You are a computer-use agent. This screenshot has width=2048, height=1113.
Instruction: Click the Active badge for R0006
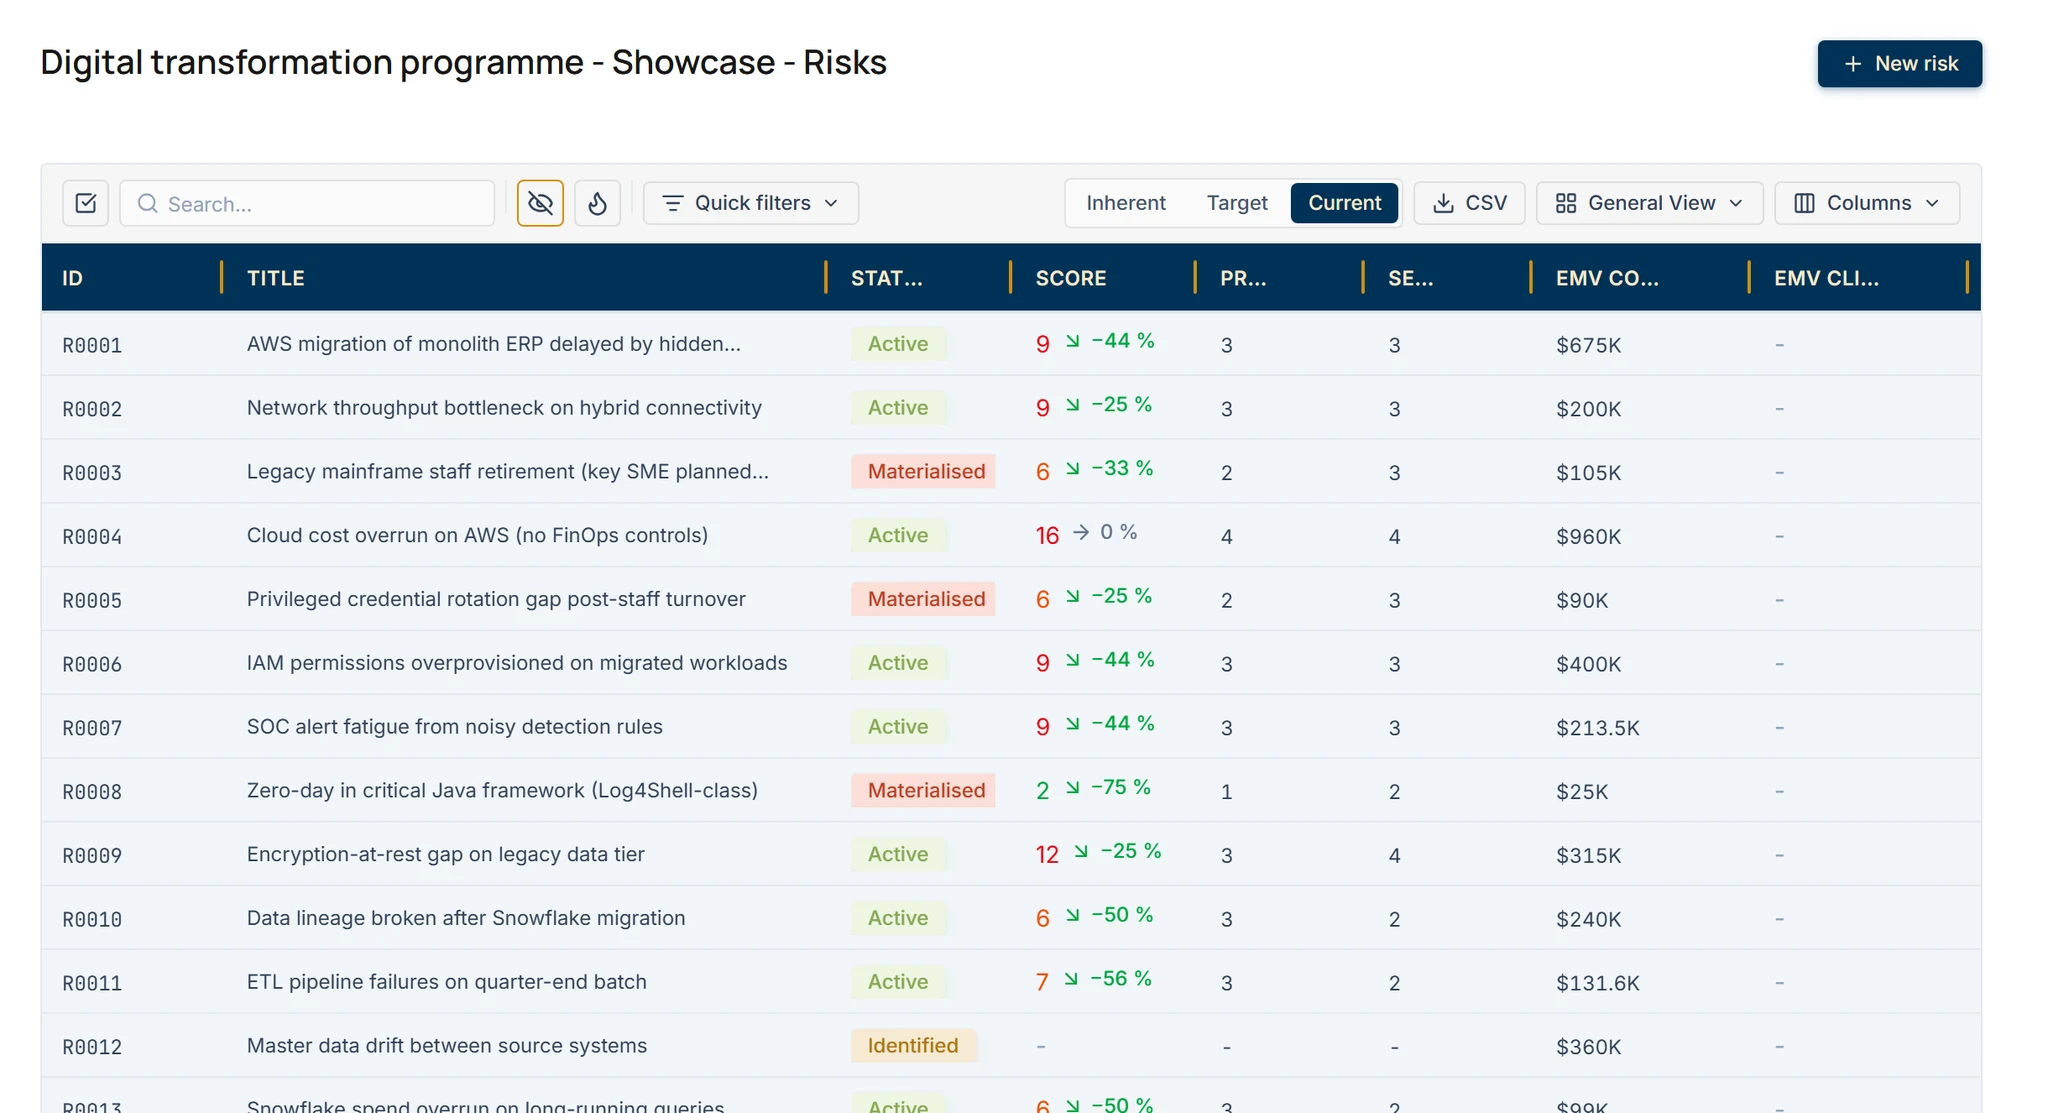898,663
